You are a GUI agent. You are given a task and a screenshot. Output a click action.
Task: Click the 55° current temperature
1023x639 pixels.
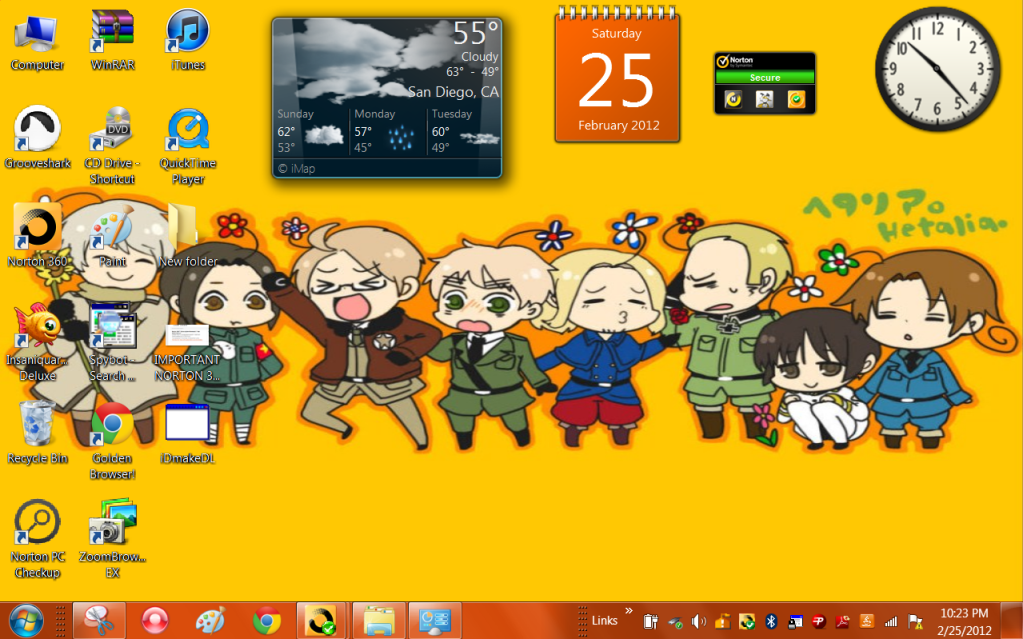(x=476, y=33)
